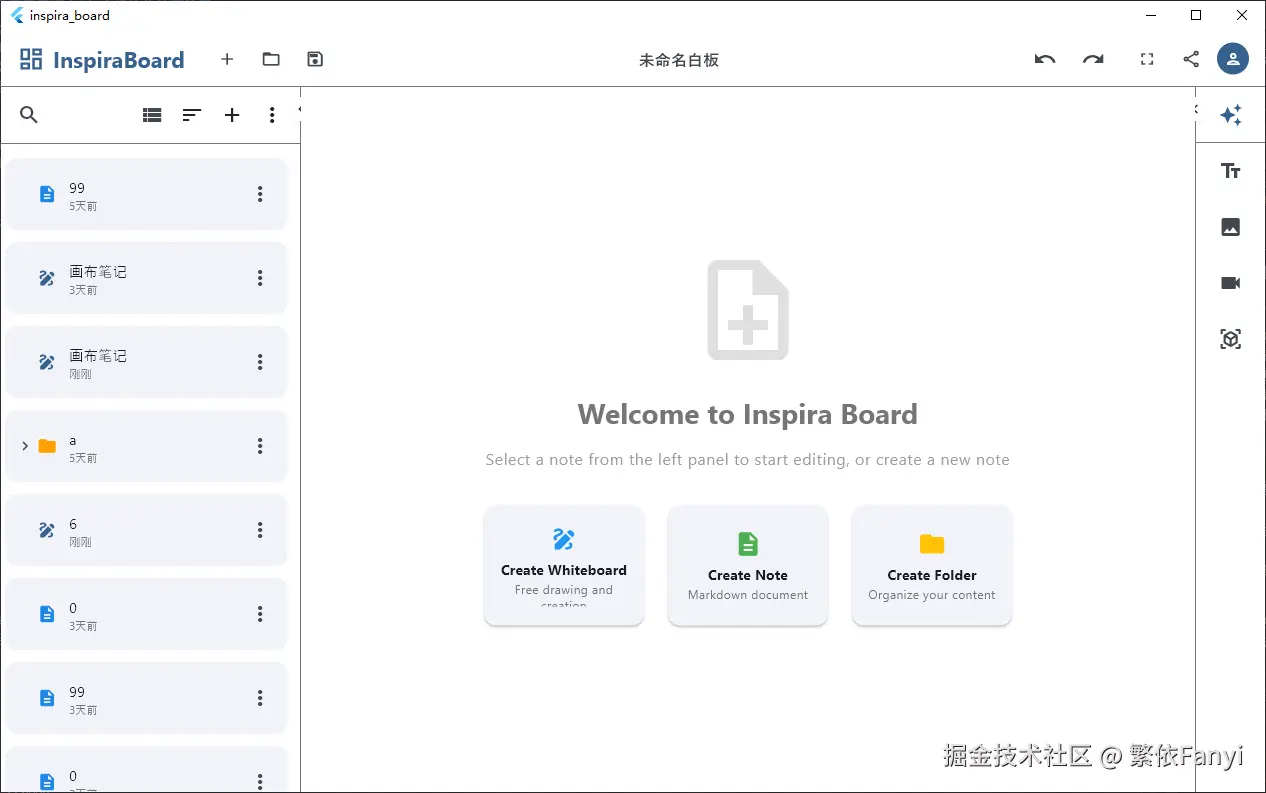Viewport: 1266px width, 793px height.
Task: Switch the note panel to list view
Action: click(x=152, y=115)
